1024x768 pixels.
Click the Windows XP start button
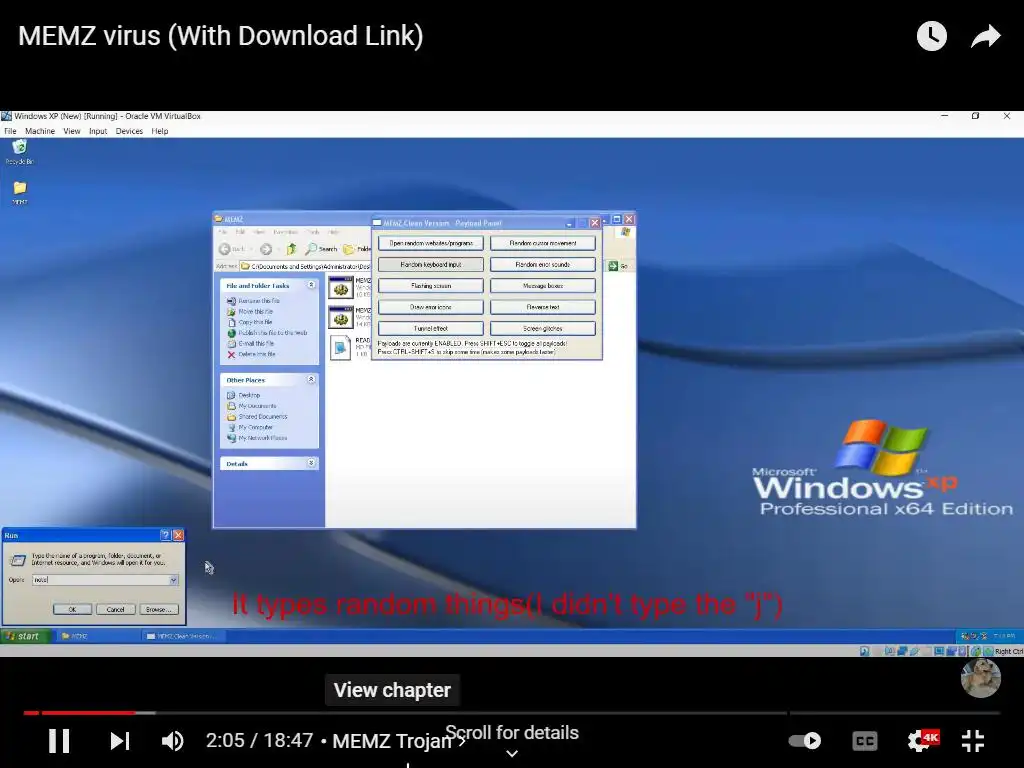coord(25,635)
